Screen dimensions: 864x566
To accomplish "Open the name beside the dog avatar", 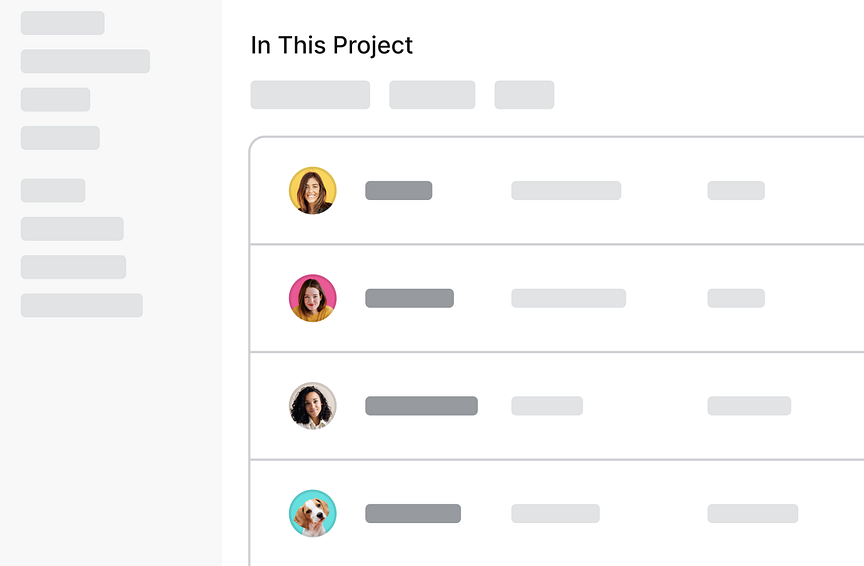I will tap(413, 514).
